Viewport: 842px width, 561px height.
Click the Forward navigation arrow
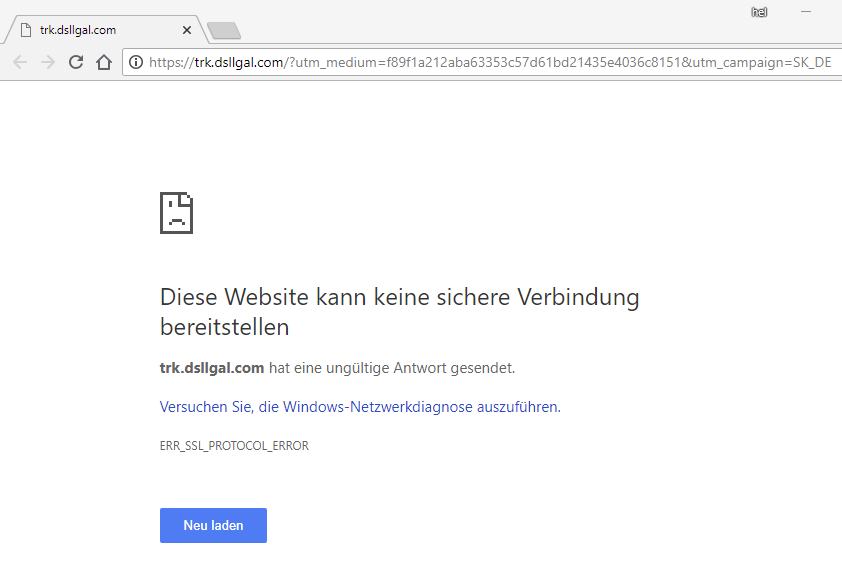(x=47, y=62)
